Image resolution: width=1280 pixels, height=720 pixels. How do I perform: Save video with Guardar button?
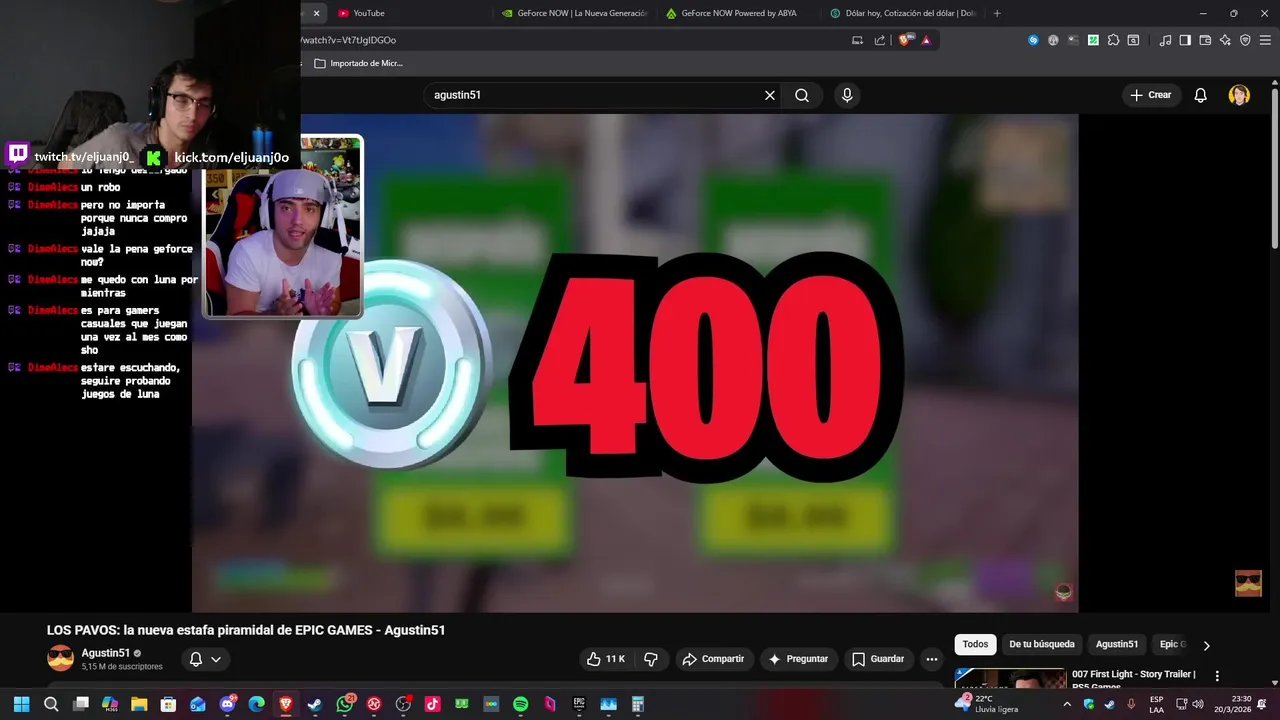[x=878, y=659]
